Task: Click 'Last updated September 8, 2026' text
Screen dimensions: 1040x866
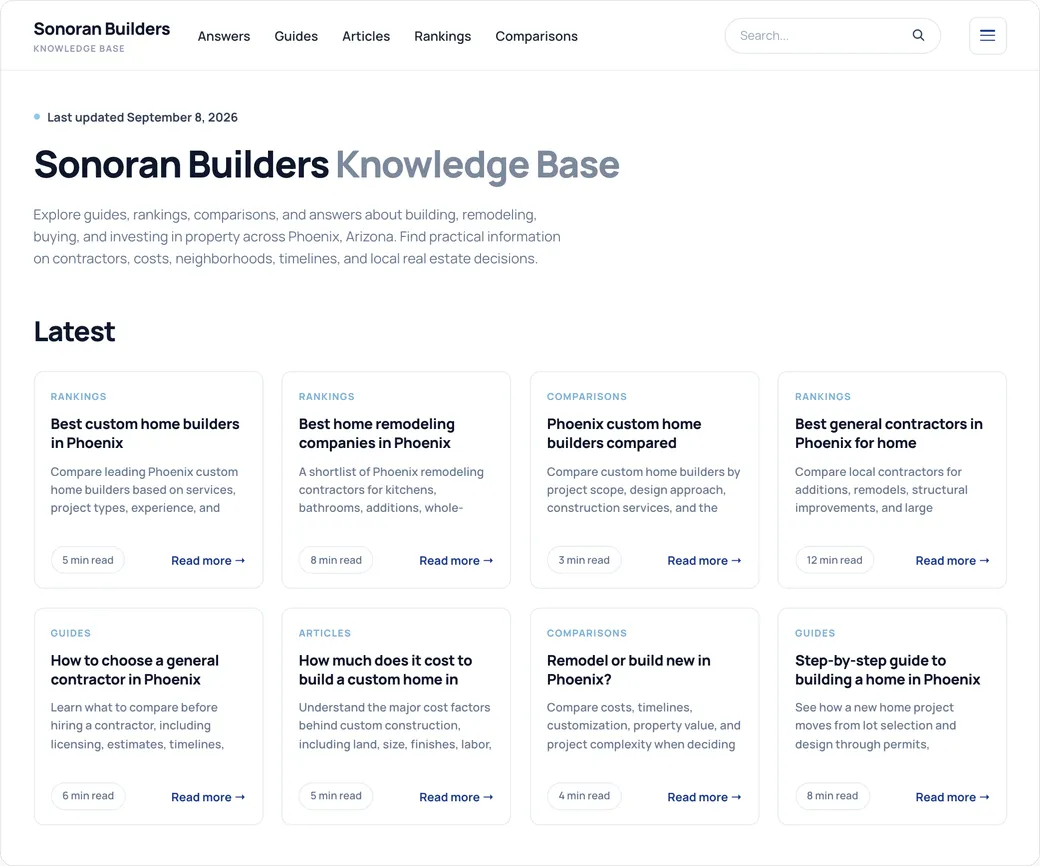Action: click(x=142, y=117)
